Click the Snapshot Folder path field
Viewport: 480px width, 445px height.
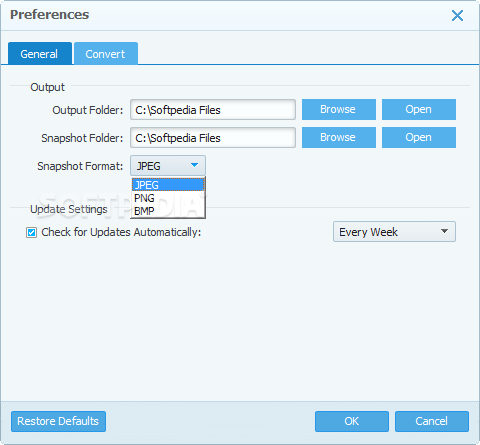pos(213,138)
